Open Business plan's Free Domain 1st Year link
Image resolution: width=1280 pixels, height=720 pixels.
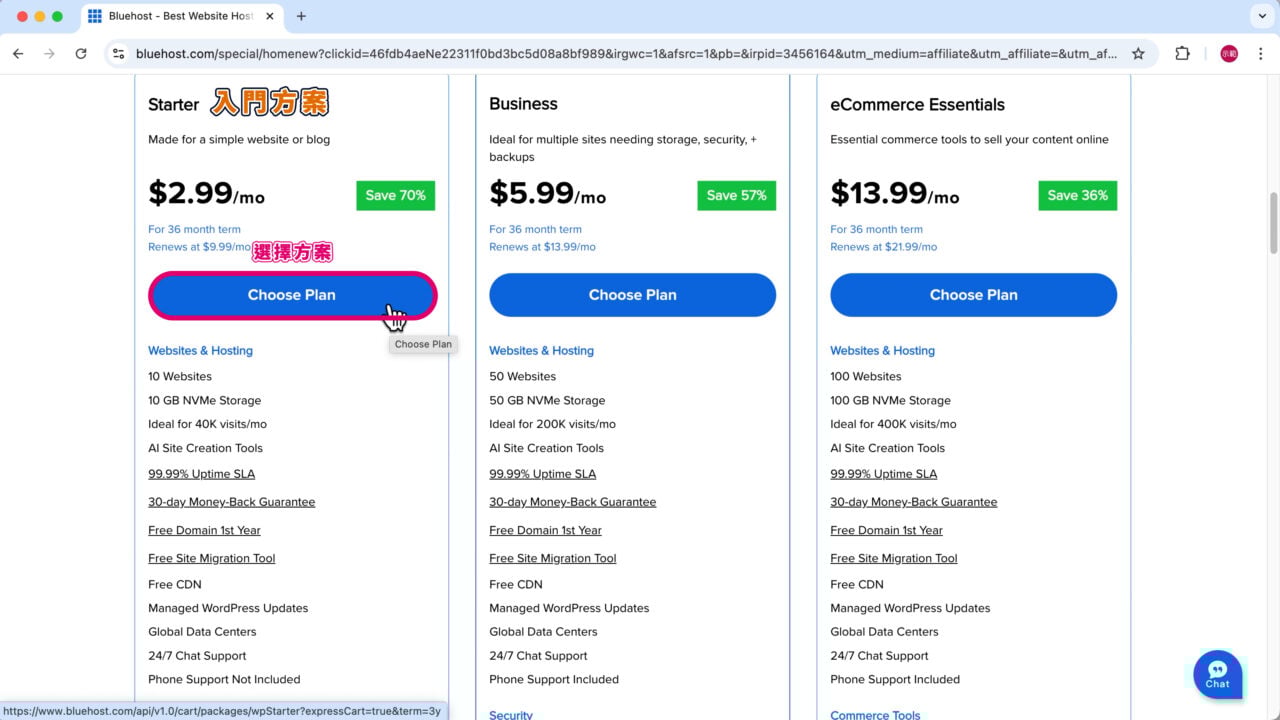pos(545,530)
